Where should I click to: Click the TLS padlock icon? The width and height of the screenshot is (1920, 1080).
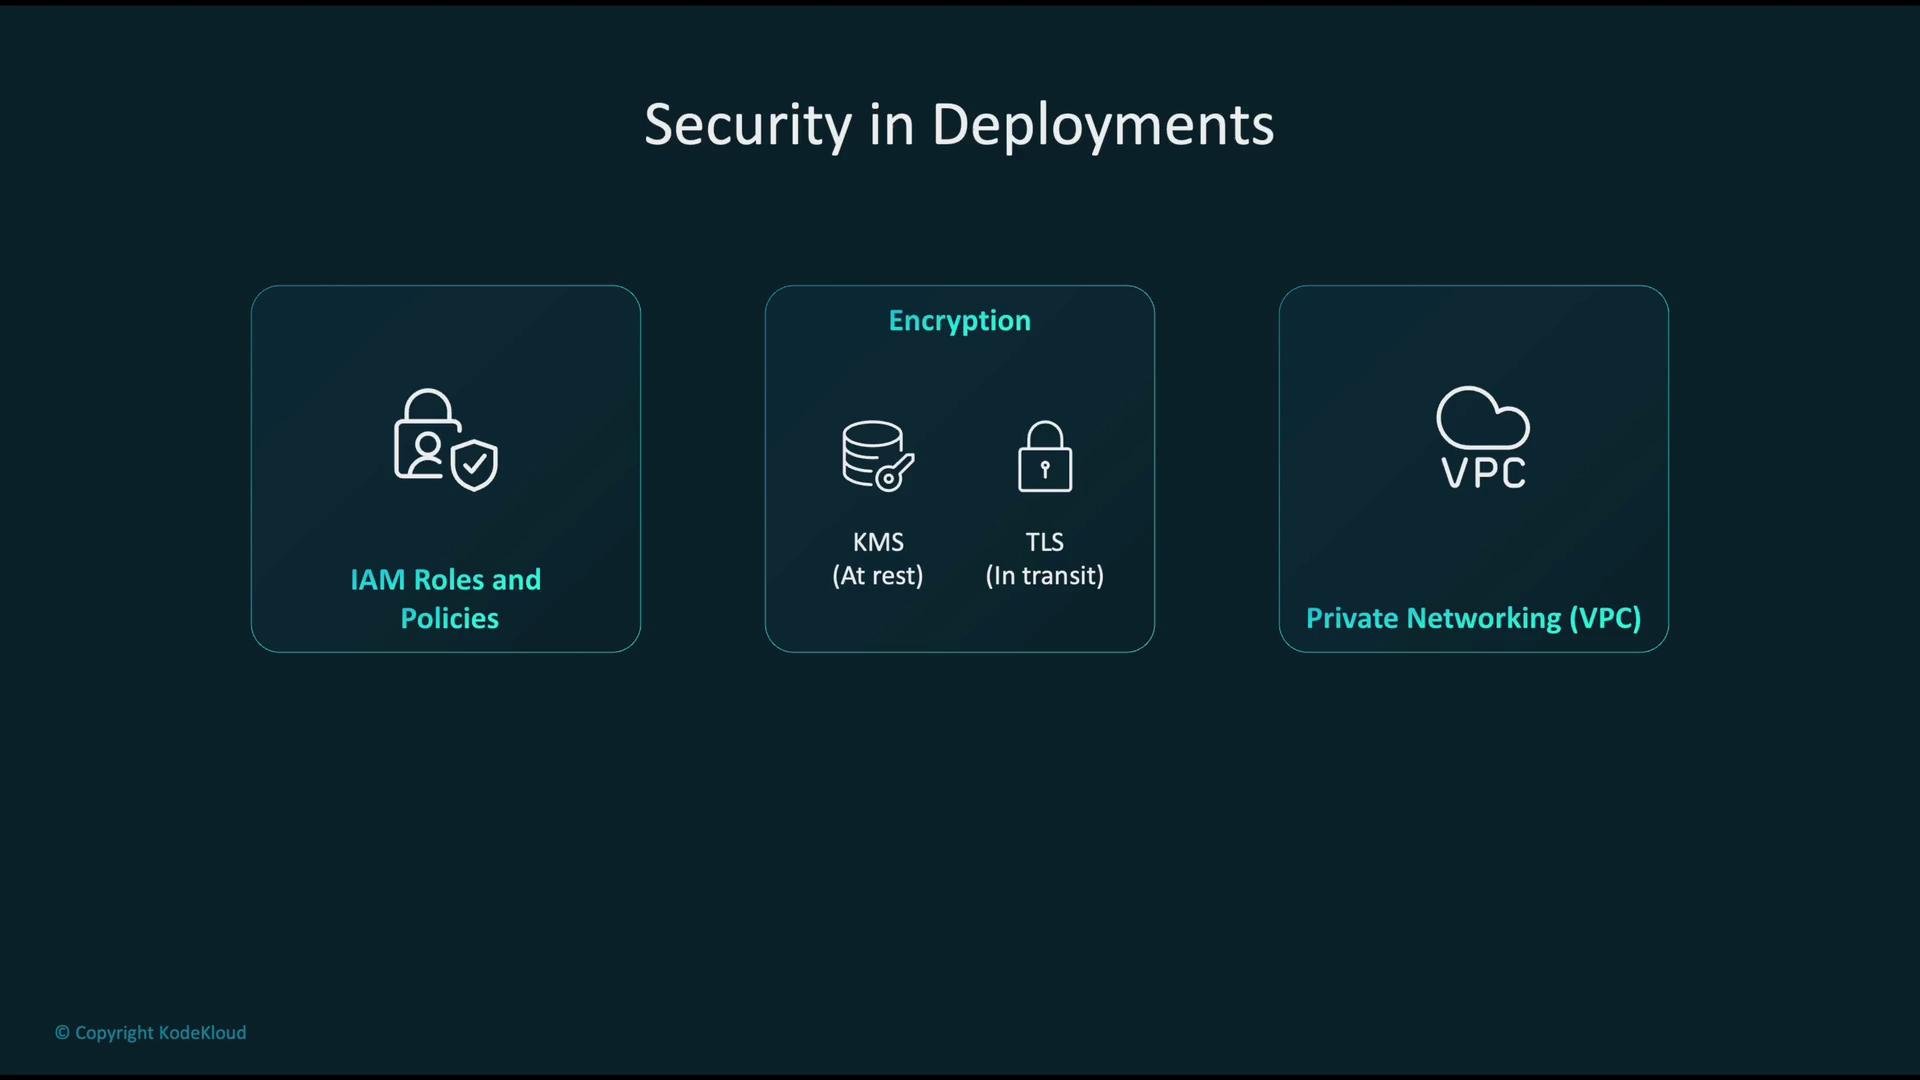(1045, 456)
